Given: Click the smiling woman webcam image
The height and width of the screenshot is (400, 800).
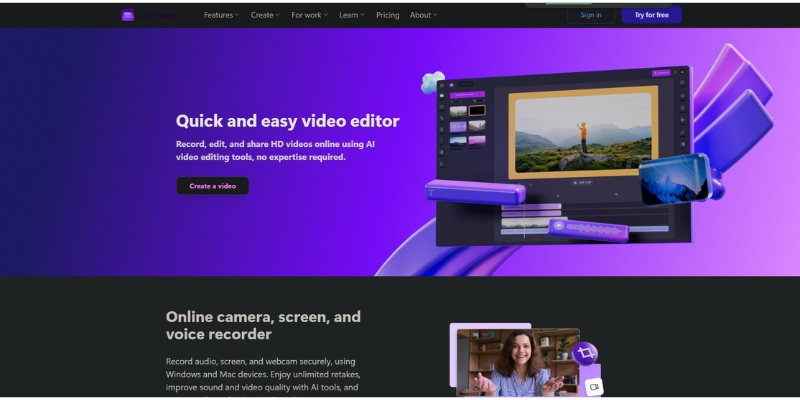Looking at the screenshot, I should click(518, 362).
